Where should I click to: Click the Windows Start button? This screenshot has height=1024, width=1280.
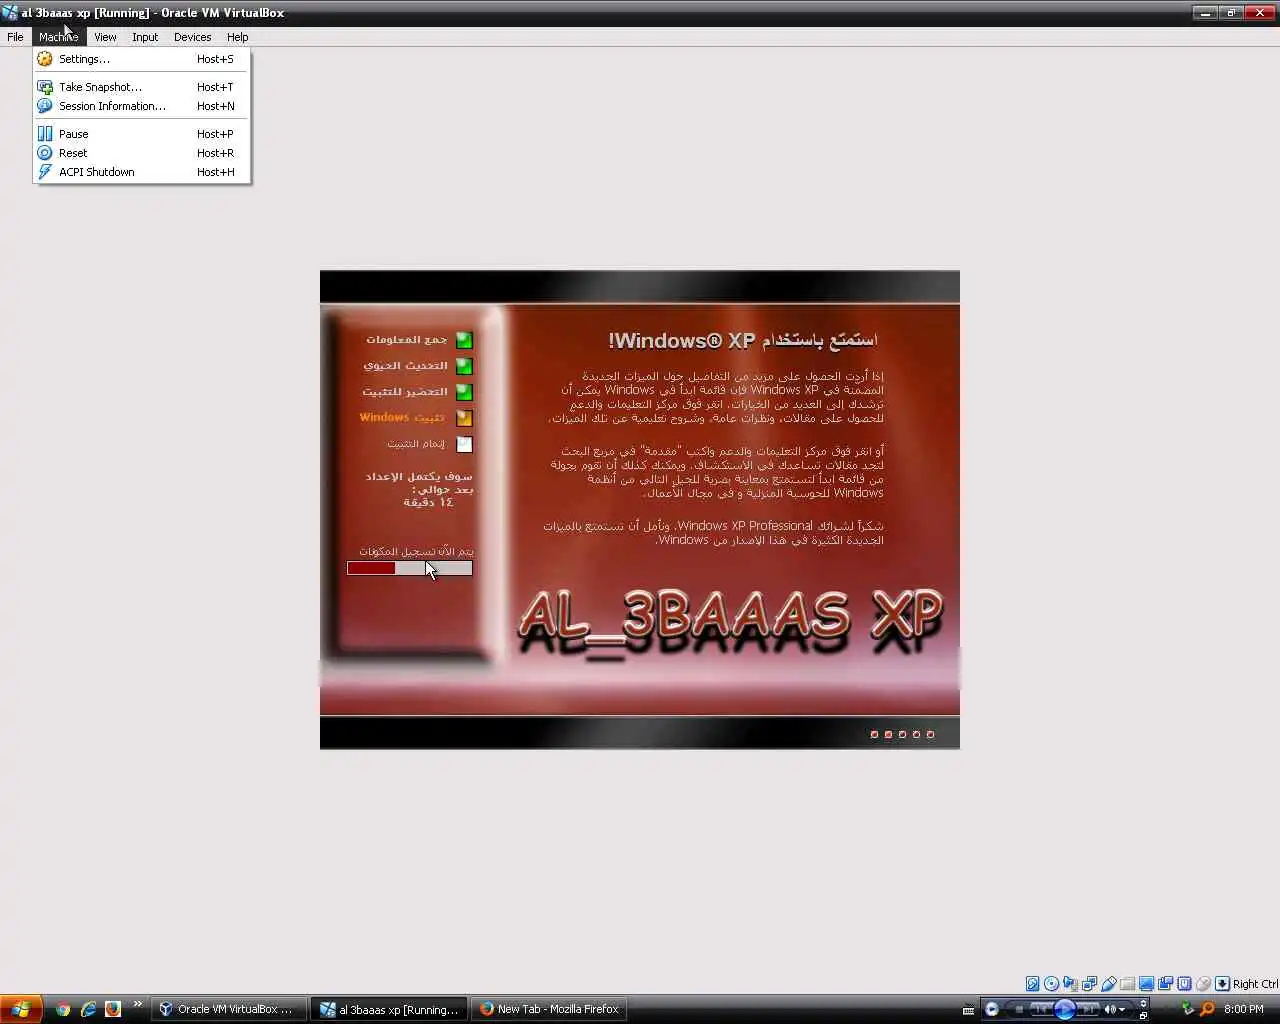[x=21, y=1009]
